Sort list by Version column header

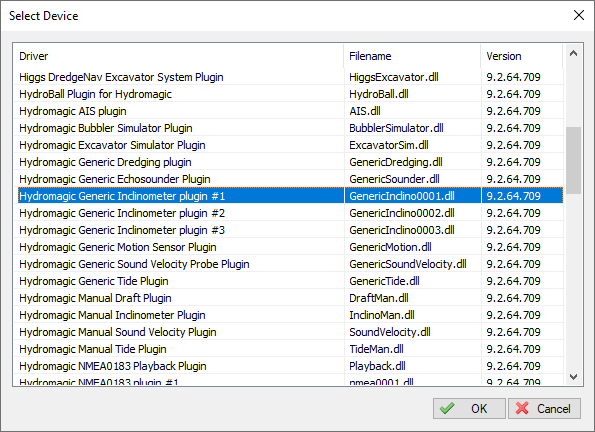point(522,56)
